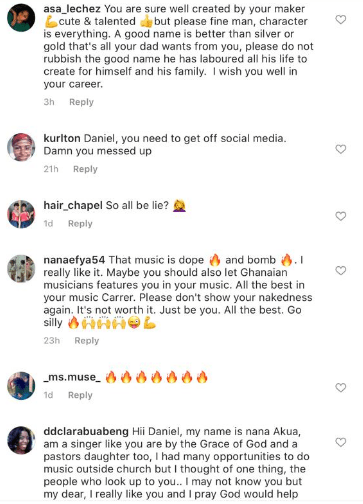The image size is (363, 504).
Task: View hair_chapel's profile photo
Action: click(x=21, y=214)
